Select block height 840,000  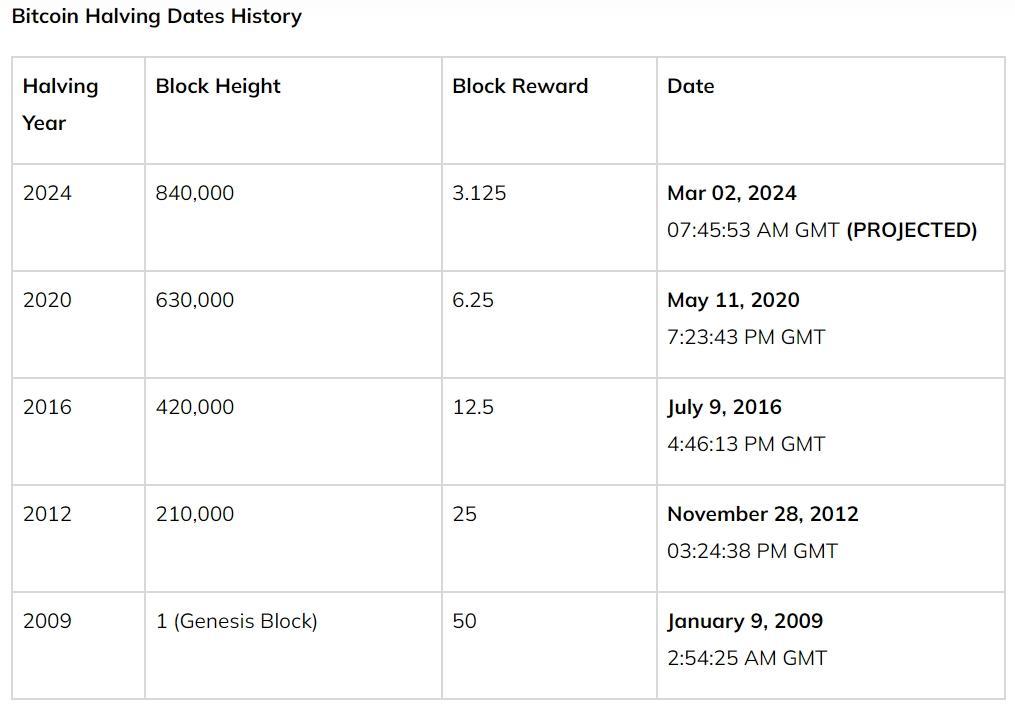[194, 193]
